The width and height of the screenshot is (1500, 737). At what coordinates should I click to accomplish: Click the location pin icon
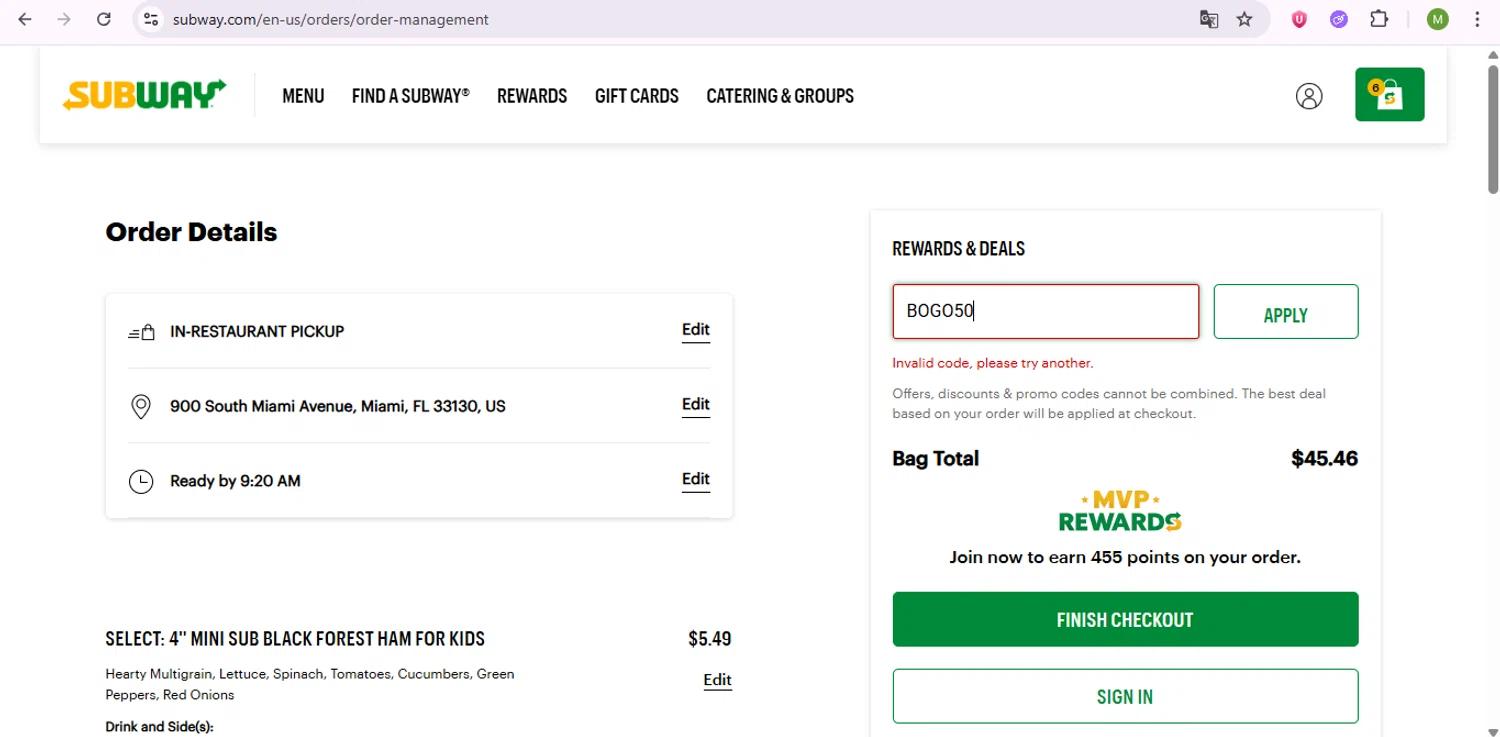[x=141, y=406]
